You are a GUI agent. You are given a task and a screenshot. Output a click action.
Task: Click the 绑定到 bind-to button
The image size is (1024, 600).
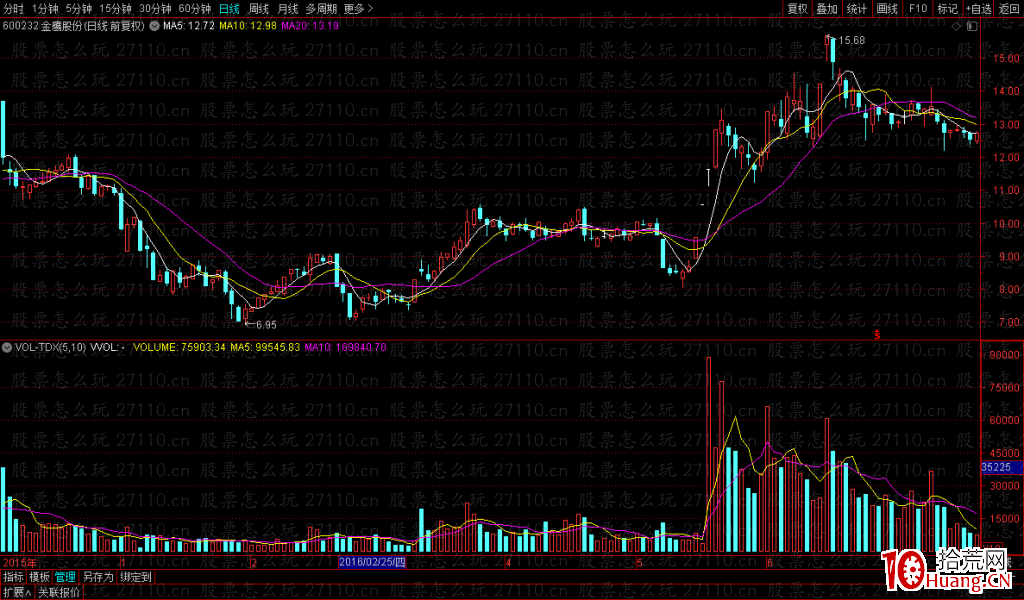[x=136, y=577]
